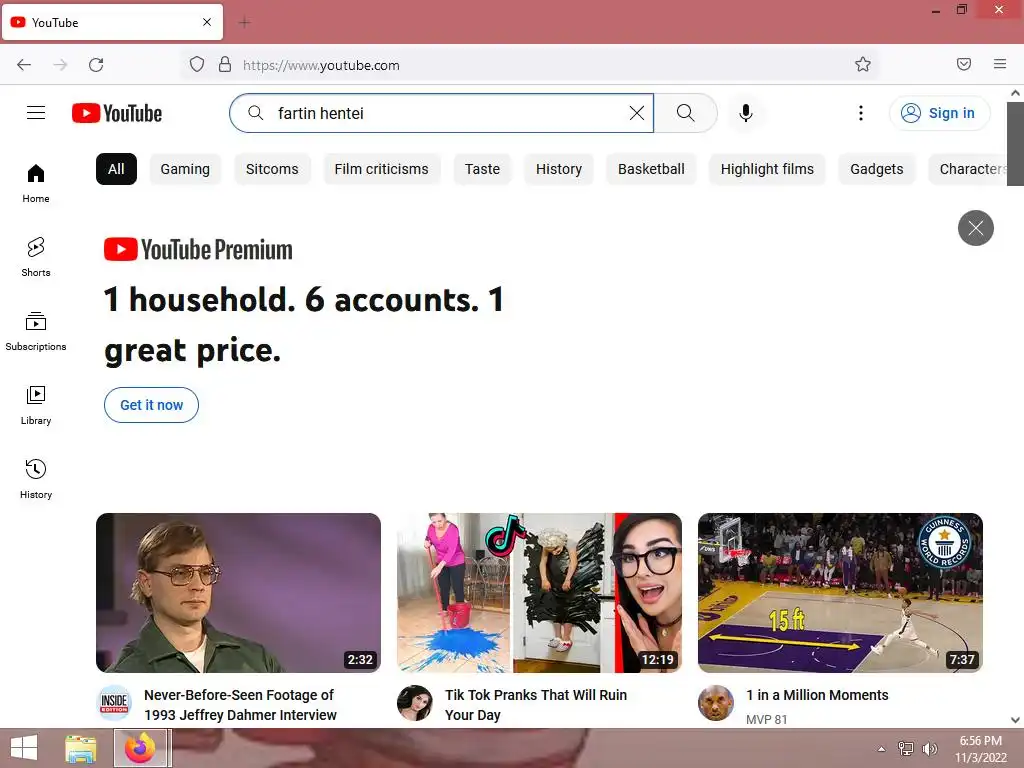This screenshot has width=1024, height=768.
Task: Click the MVP 81 channel avatar
Action: [x=716, y=703]
